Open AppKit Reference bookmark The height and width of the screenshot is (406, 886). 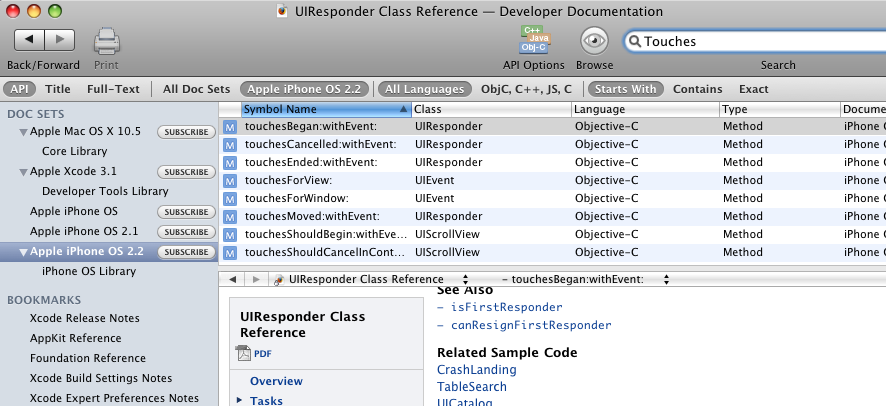[76, 338]
